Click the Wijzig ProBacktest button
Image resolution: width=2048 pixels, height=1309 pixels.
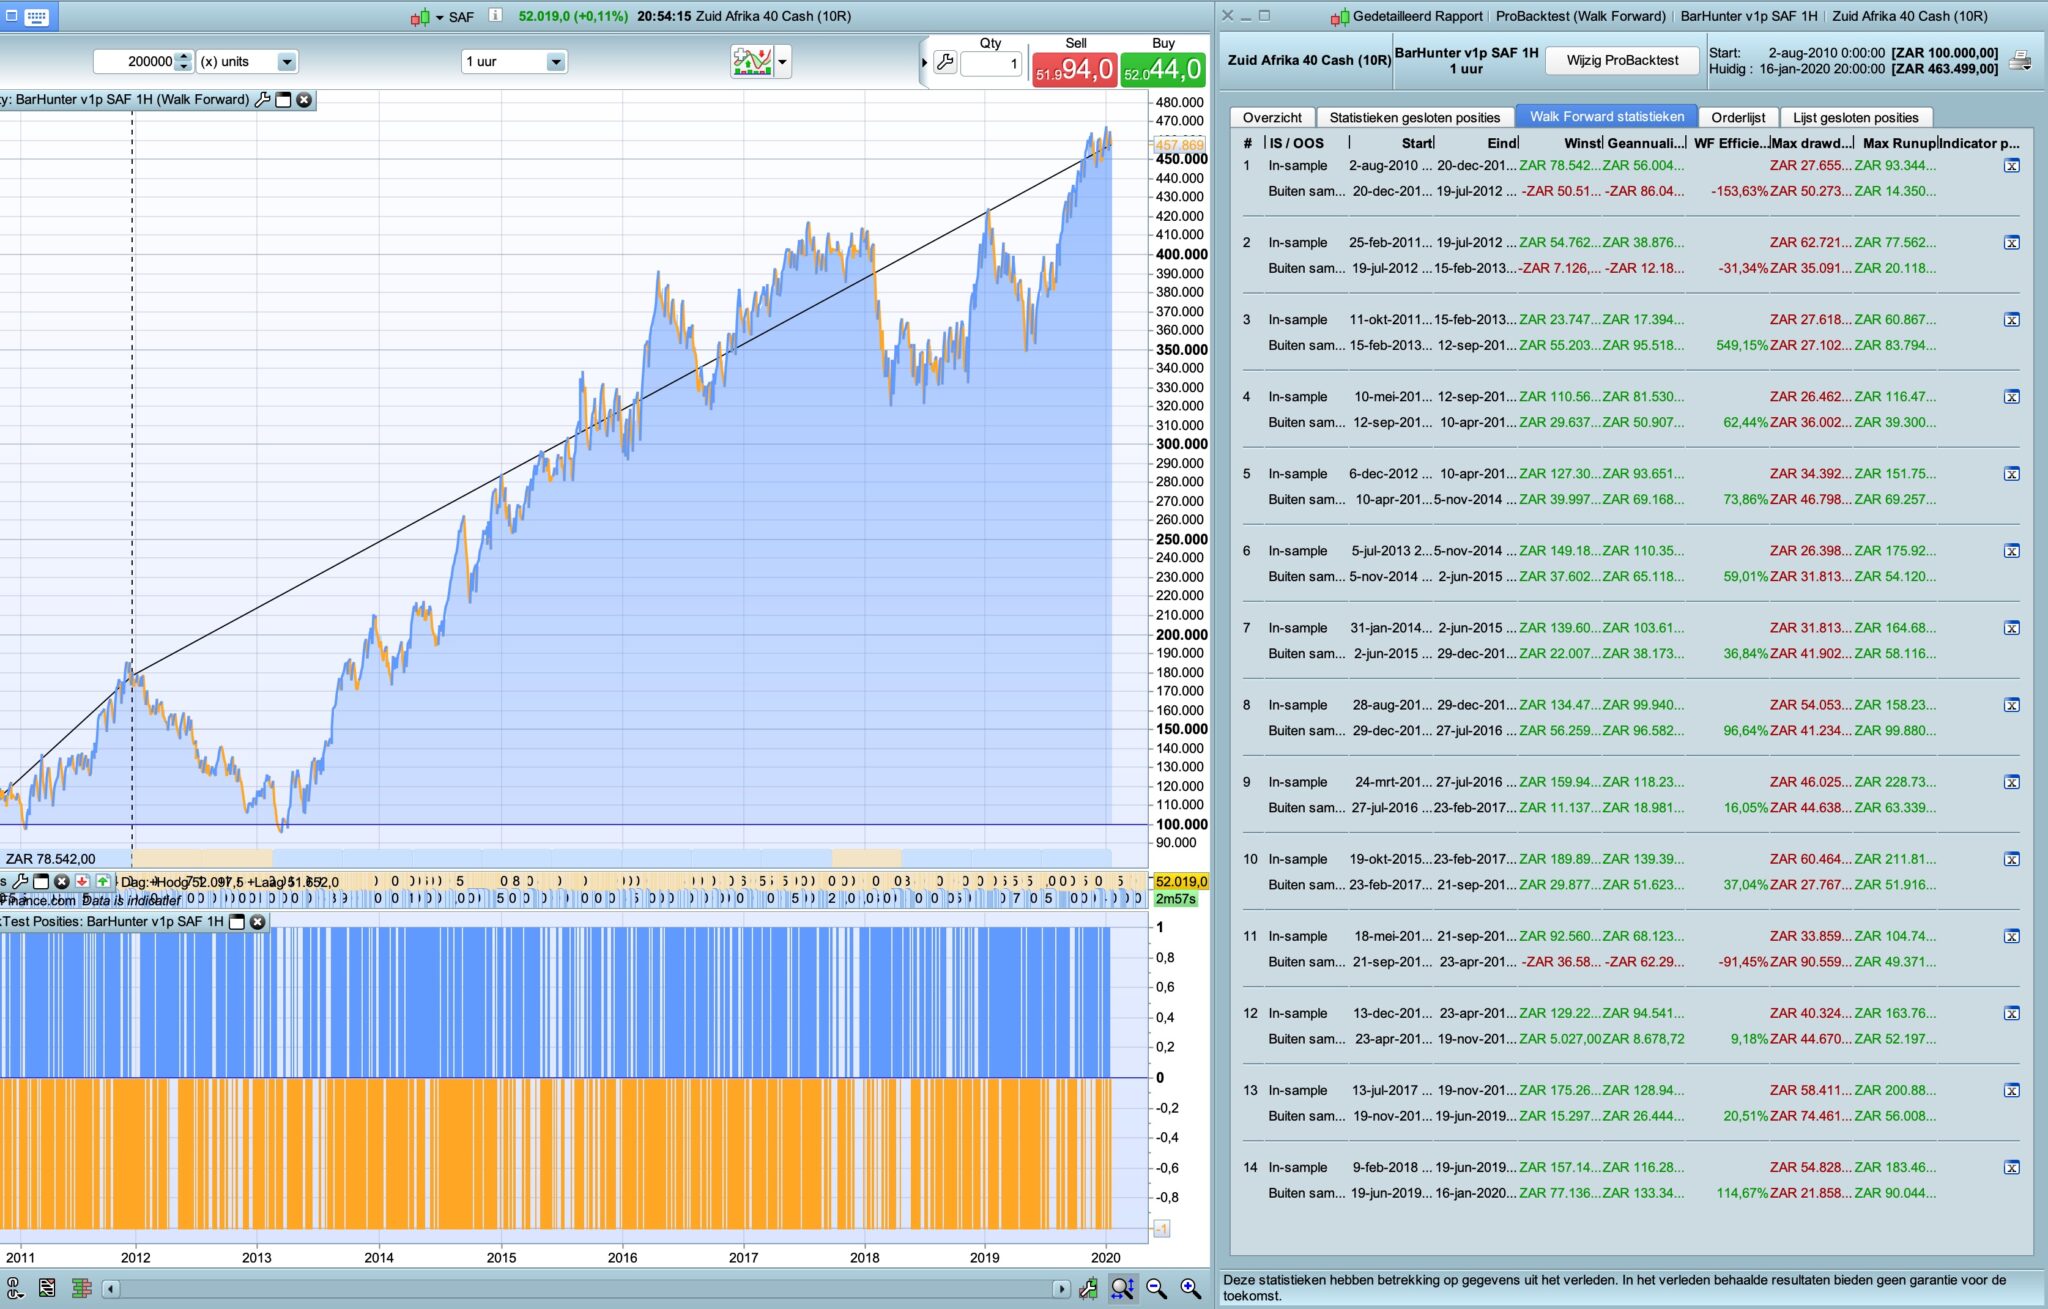point(1622,60)
